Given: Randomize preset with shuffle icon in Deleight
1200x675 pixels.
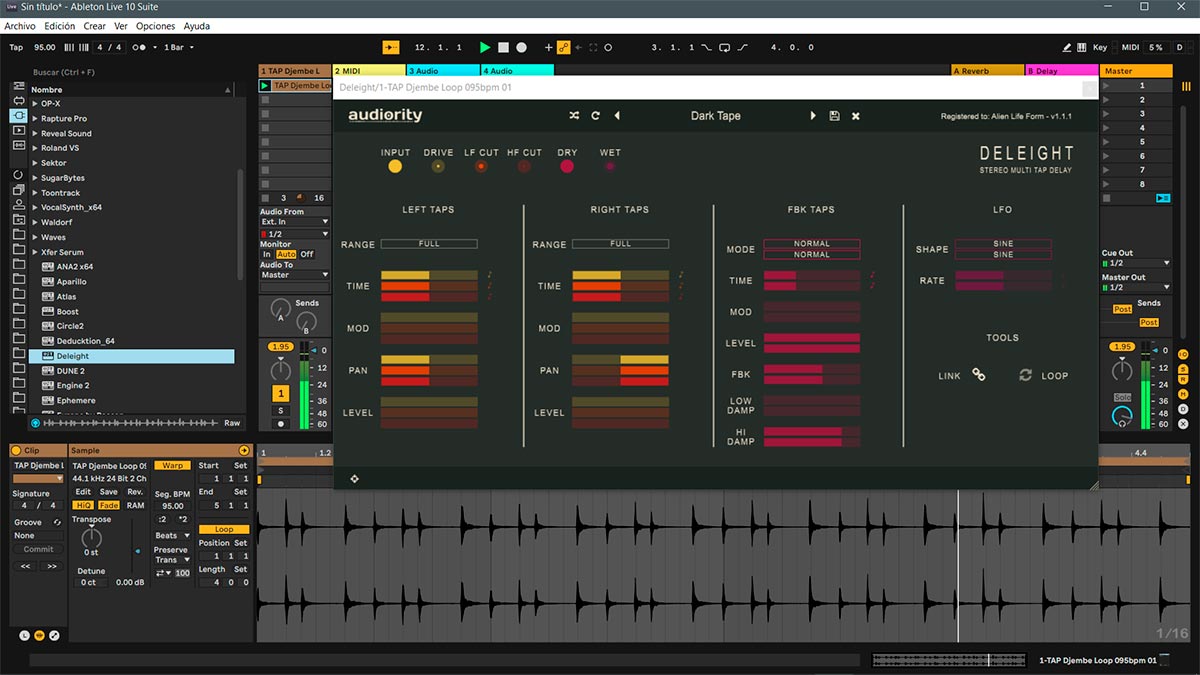Looking at the screenshot, I should tap(574, 116).
